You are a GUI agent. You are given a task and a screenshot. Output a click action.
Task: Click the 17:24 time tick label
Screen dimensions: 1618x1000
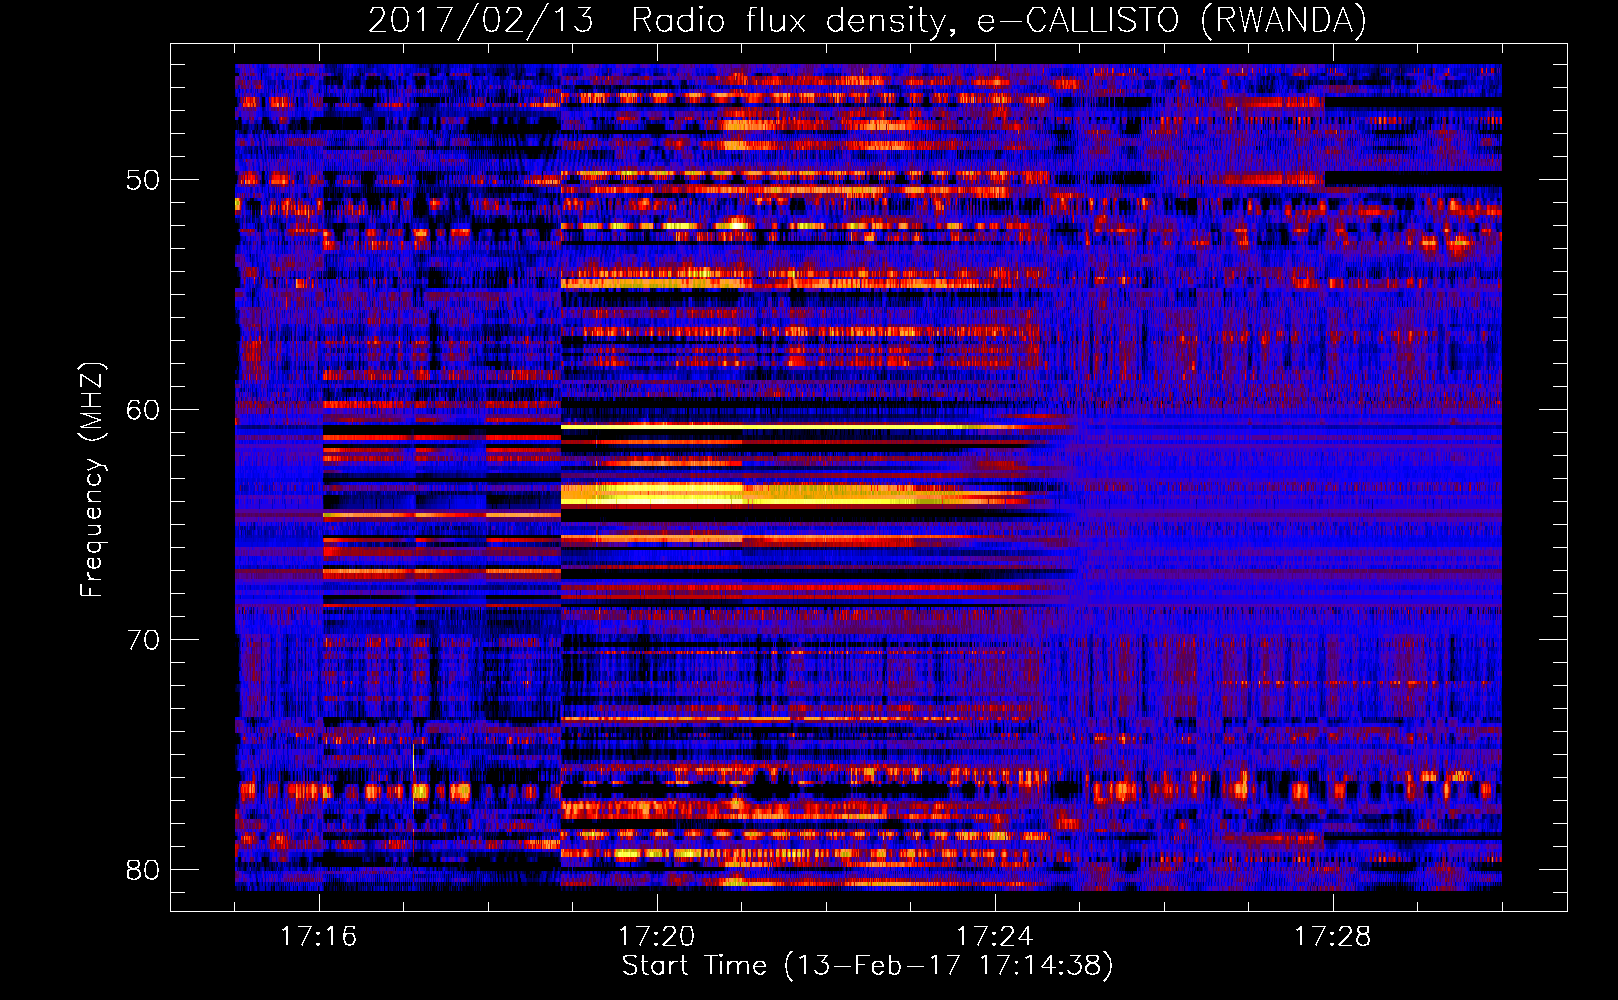coord(995,936)
